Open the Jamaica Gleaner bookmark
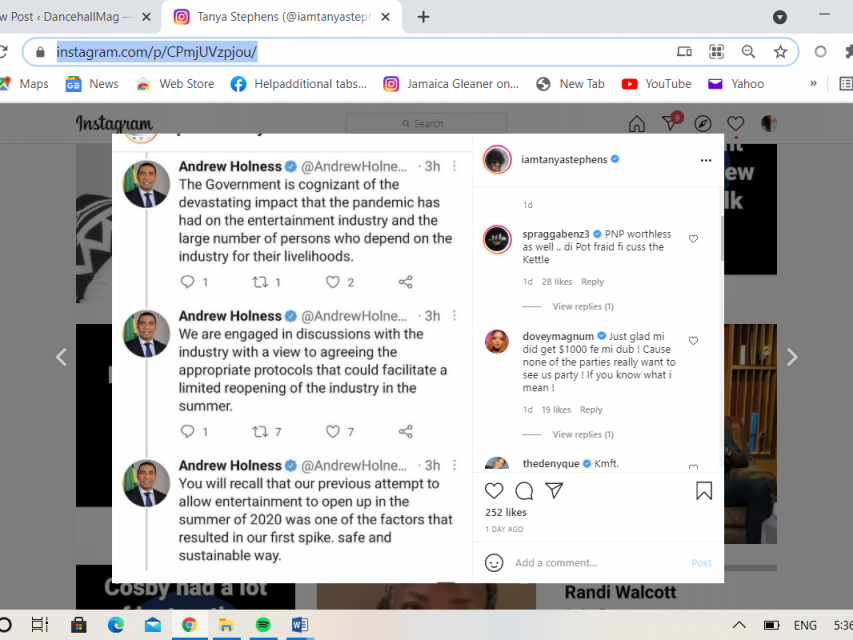This screenshot has width=853, height=640. [451, 84]
